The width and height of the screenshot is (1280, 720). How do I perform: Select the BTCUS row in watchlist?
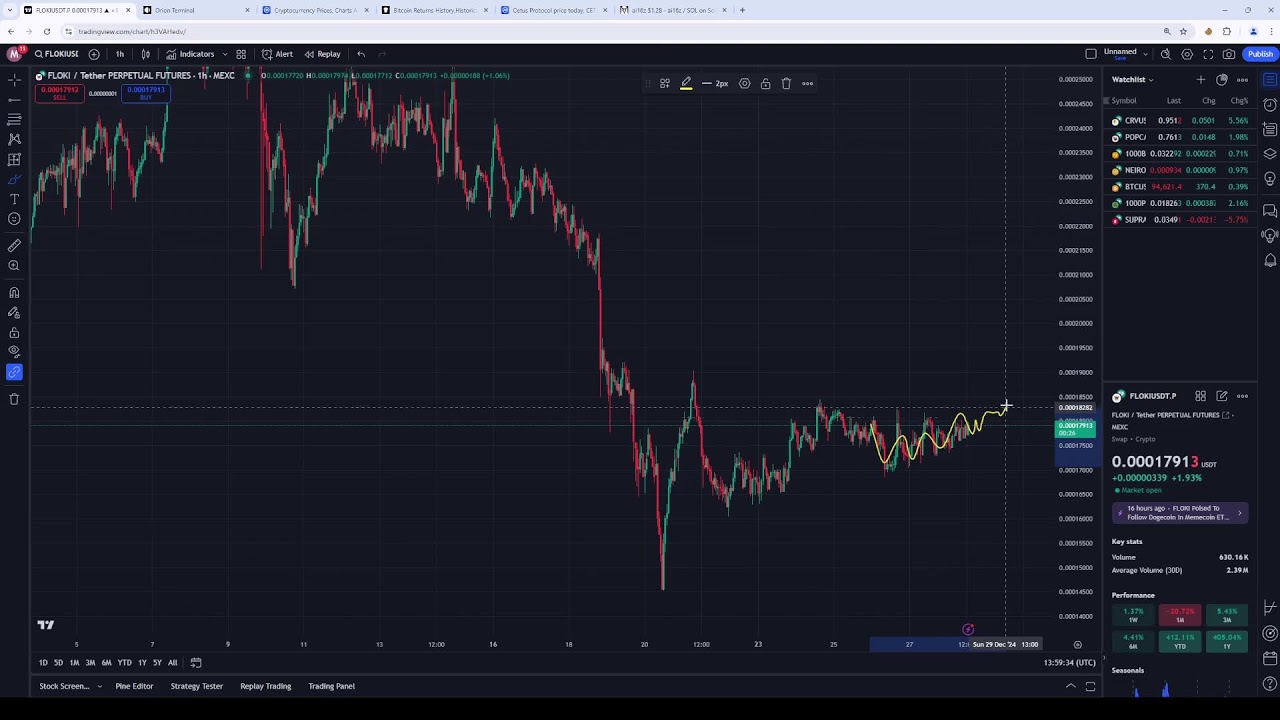(1180, 187)
